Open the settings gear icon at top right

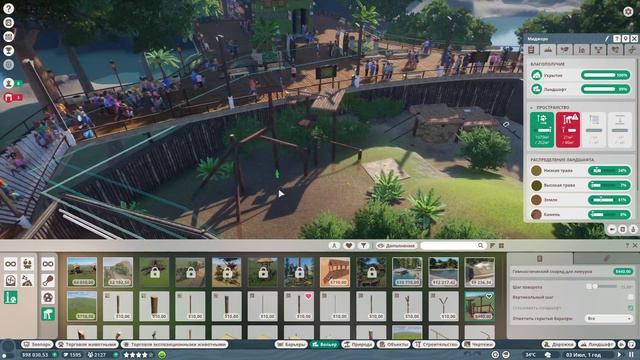[x=628, y=12]
